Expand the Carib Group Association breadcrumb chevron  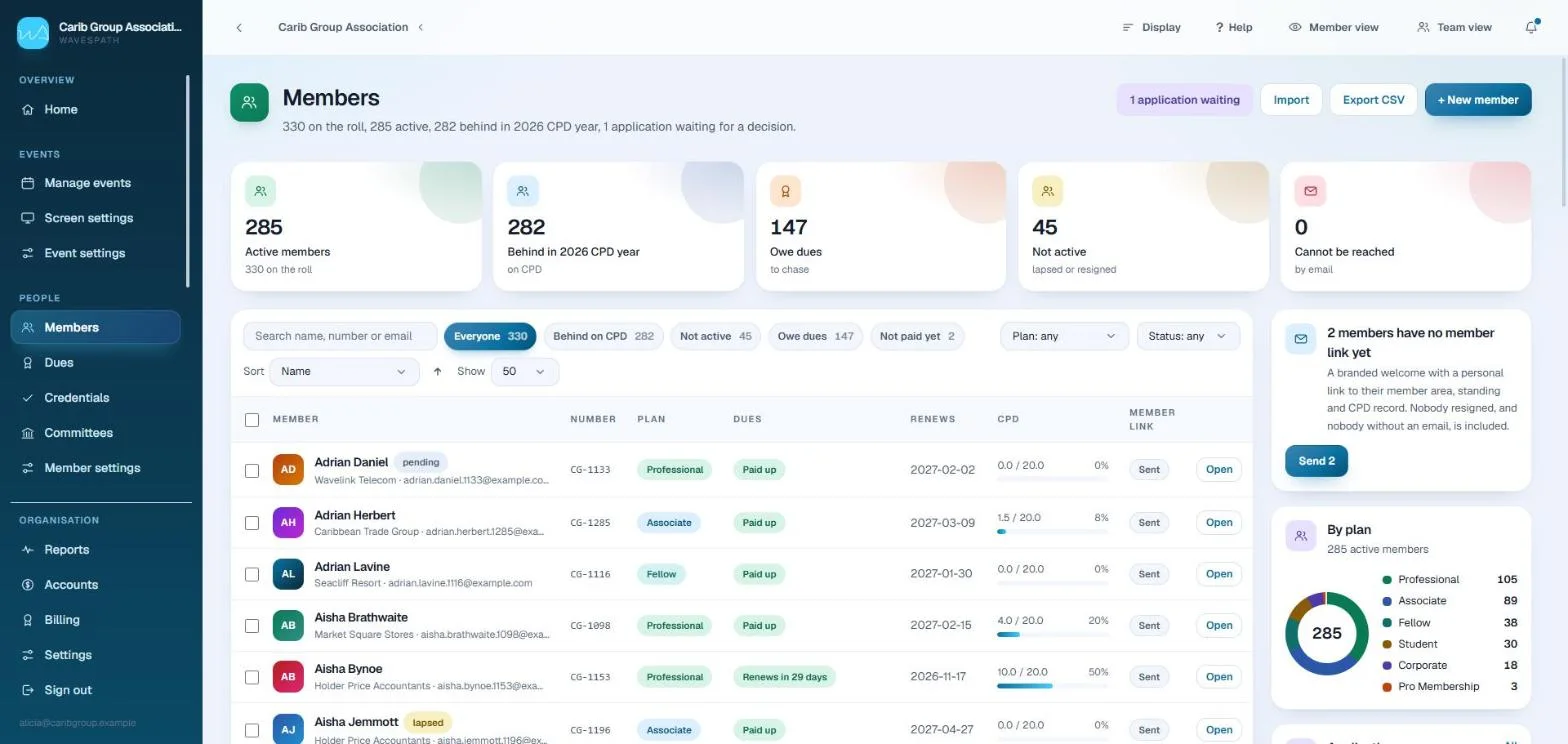point(421,27)
